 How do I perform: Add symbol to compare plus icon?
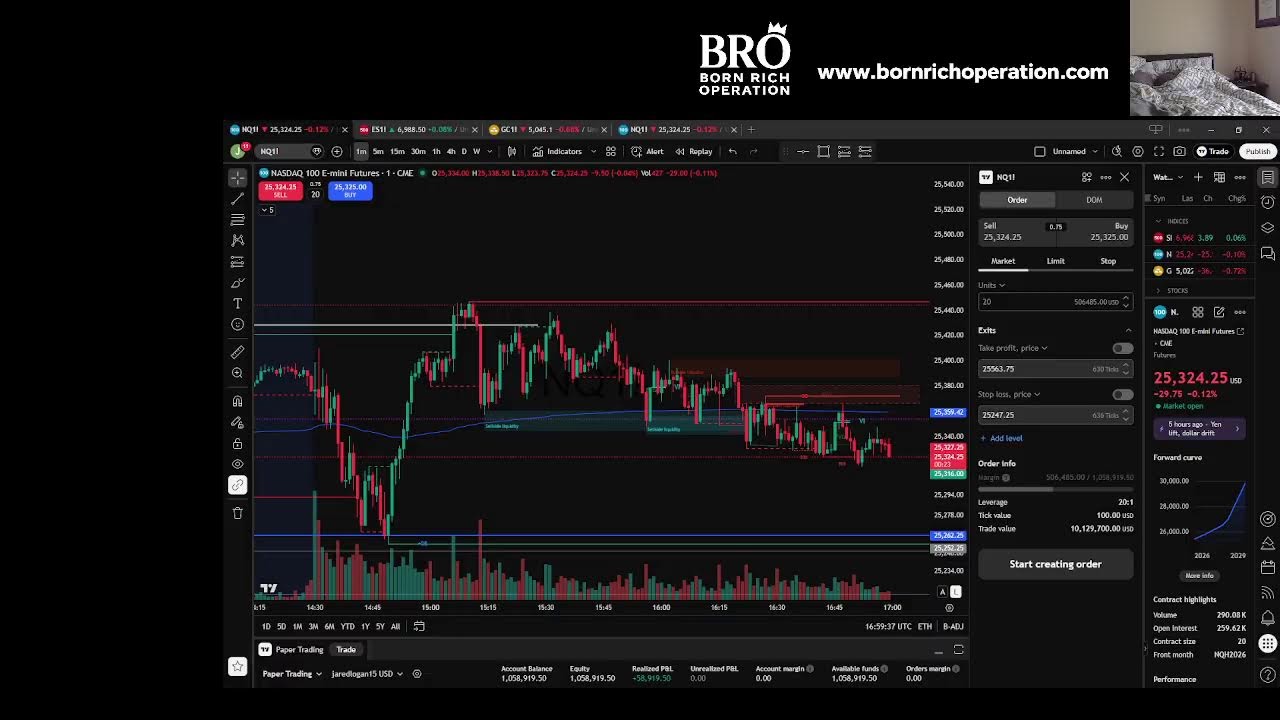[x=337, y=151]
